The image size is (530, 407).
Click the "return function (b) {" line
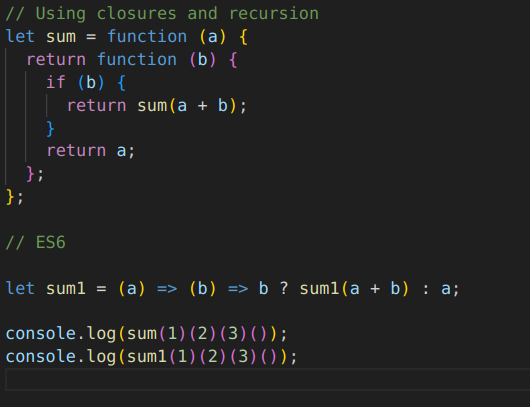(132, 60)
